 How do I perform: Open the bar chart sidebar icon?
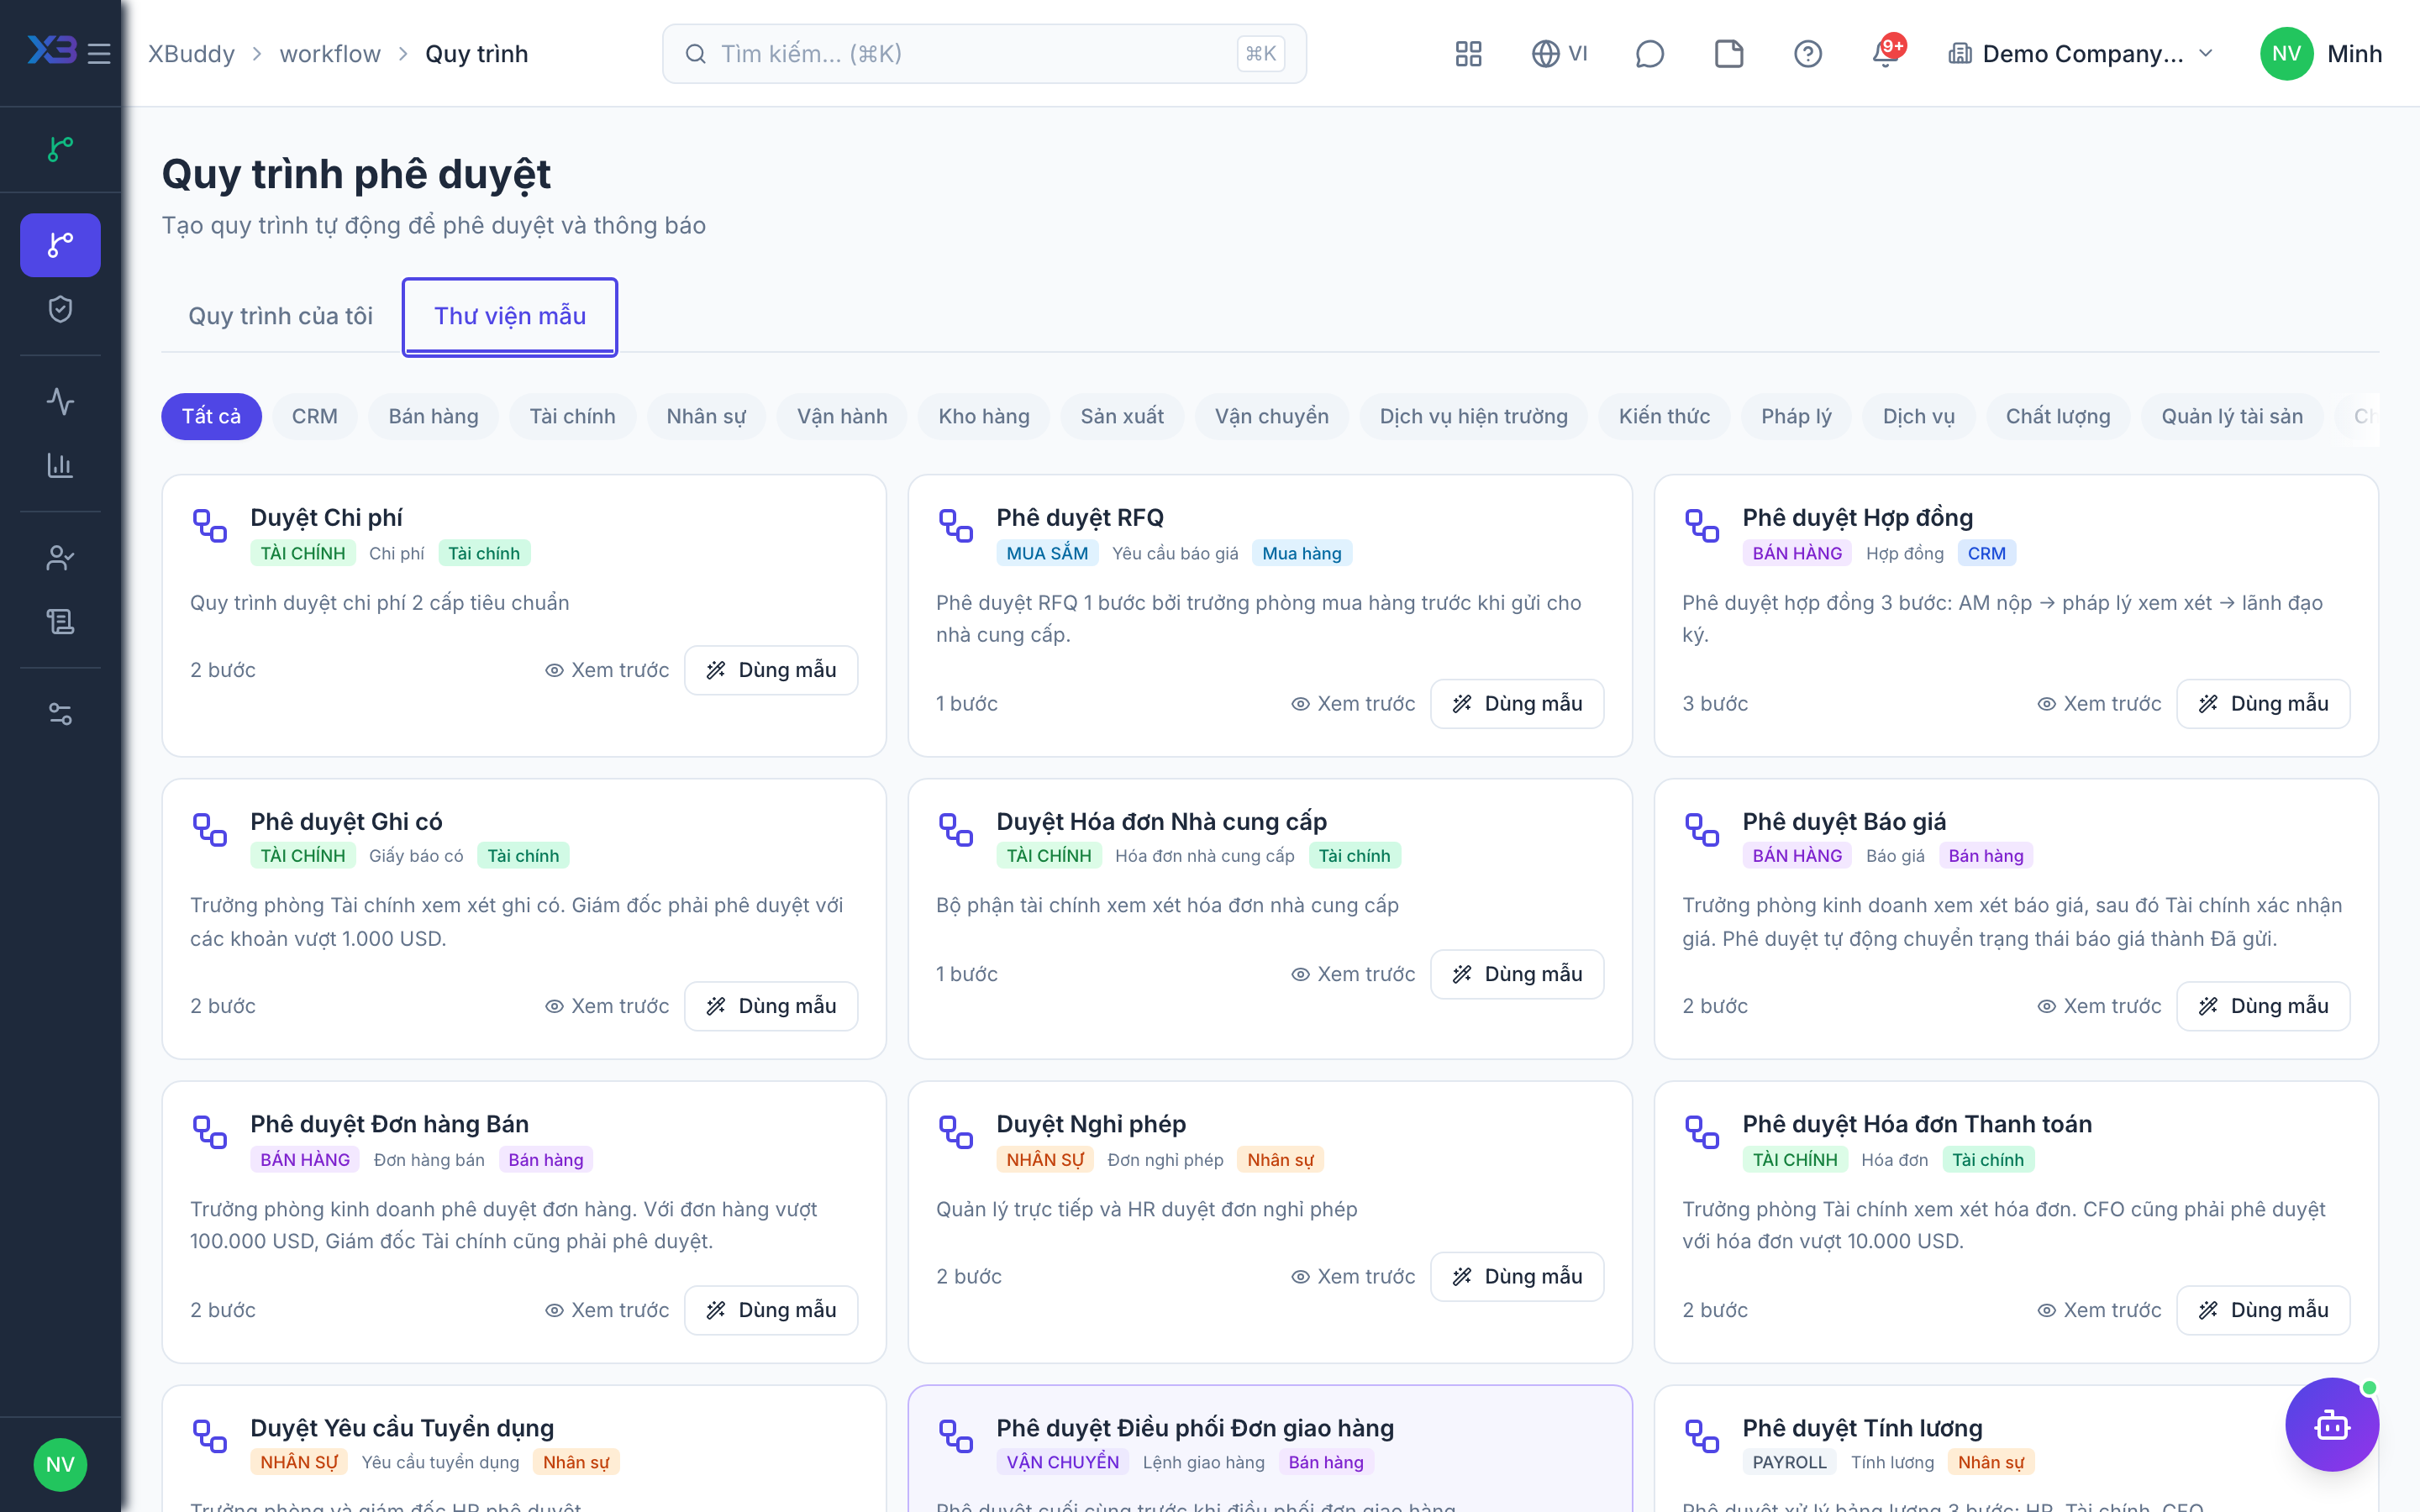[60, 465]
